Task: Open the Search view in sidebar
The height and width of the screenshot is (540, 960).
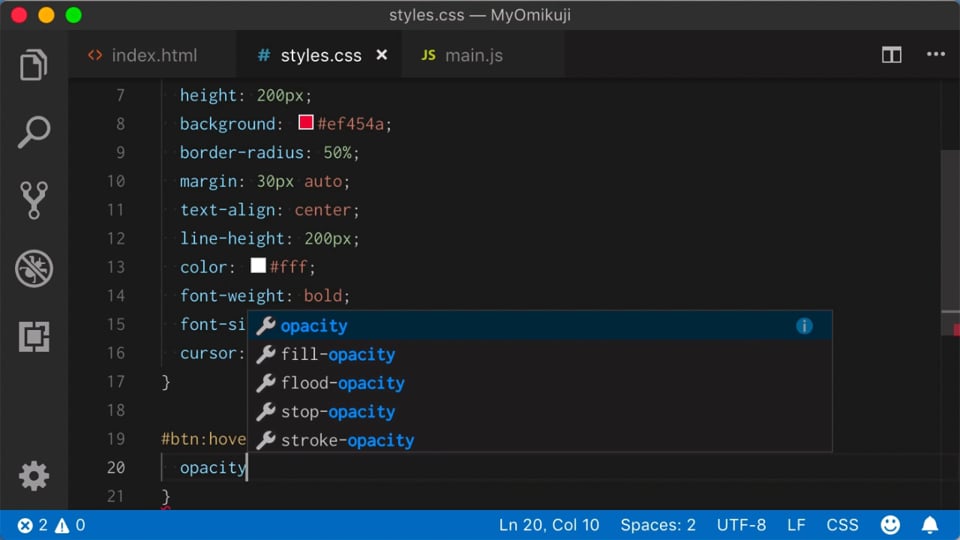Action: tap(34, 132)
